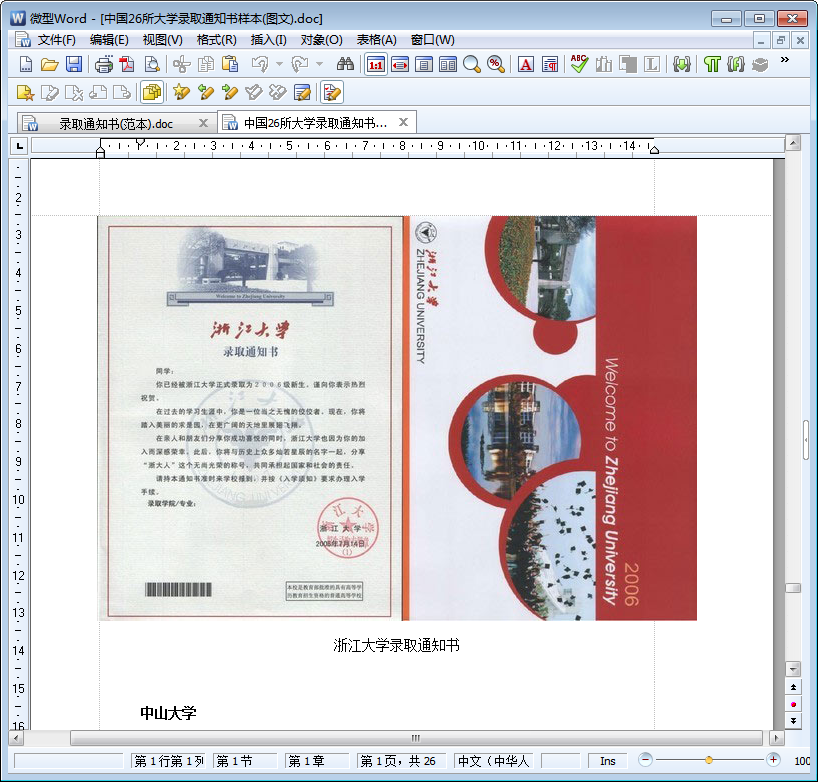Open the 窗口(W) menu
This screenshot has height=782, width=818.
432,40
